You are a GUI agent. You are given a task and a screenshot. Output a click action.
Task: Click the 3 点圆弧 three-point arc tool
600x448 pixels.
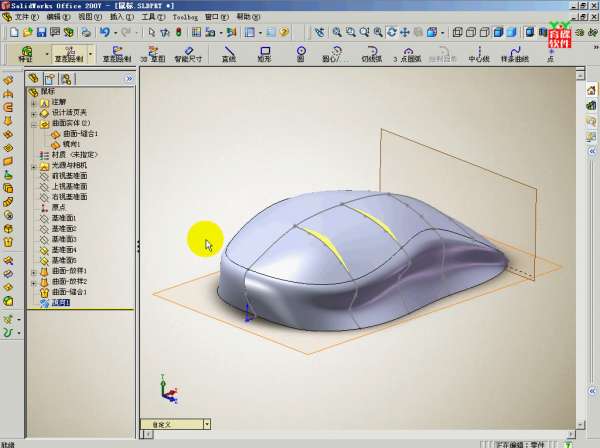tap(408, 54)
